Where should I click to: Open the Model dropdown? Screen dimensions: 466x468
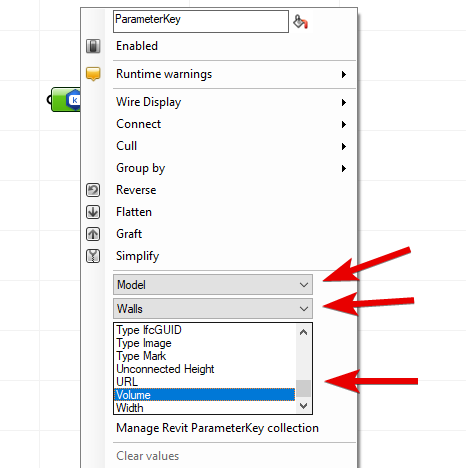[x=213, y=285]
